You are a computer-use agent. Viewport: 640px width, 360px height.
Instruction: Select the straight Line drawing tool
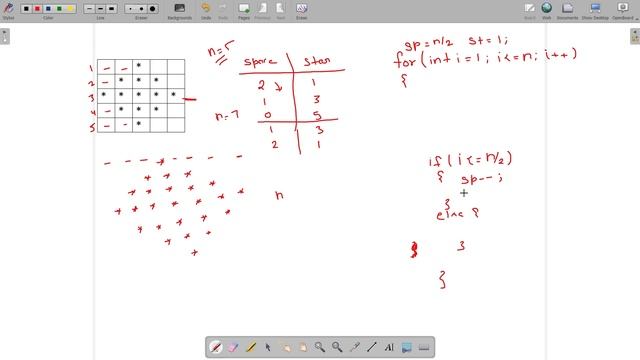point(371,347)
